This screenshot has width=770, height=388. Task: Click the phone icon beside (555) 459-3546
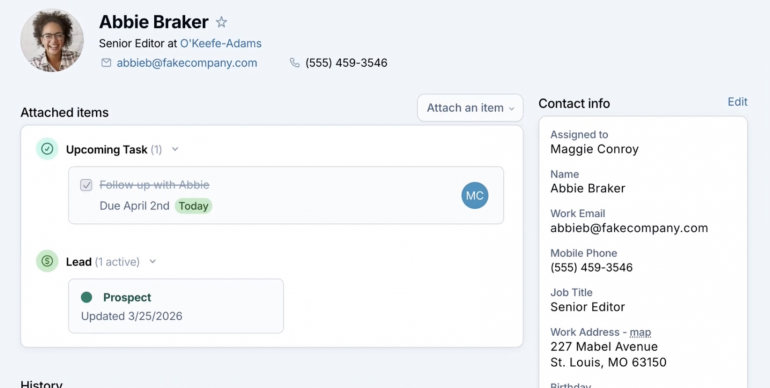(295, 63)
